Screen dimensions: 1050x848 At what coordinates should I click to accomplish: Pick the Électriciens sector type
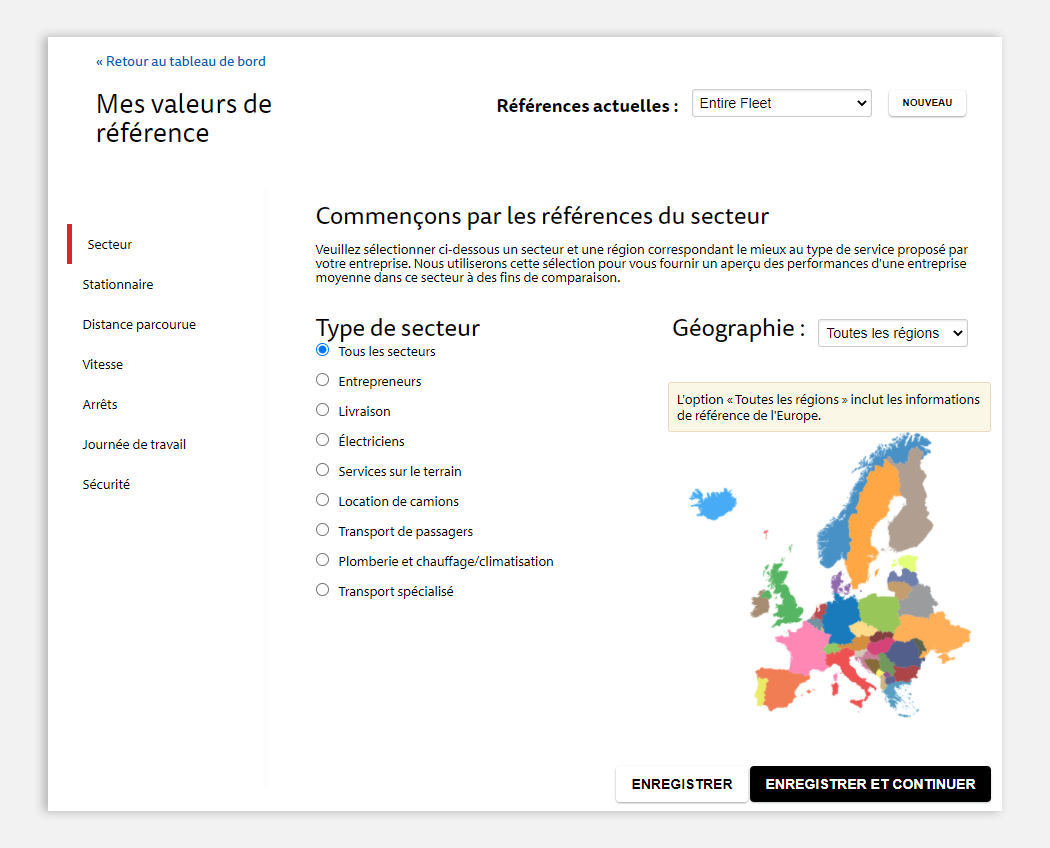(322, 440)
